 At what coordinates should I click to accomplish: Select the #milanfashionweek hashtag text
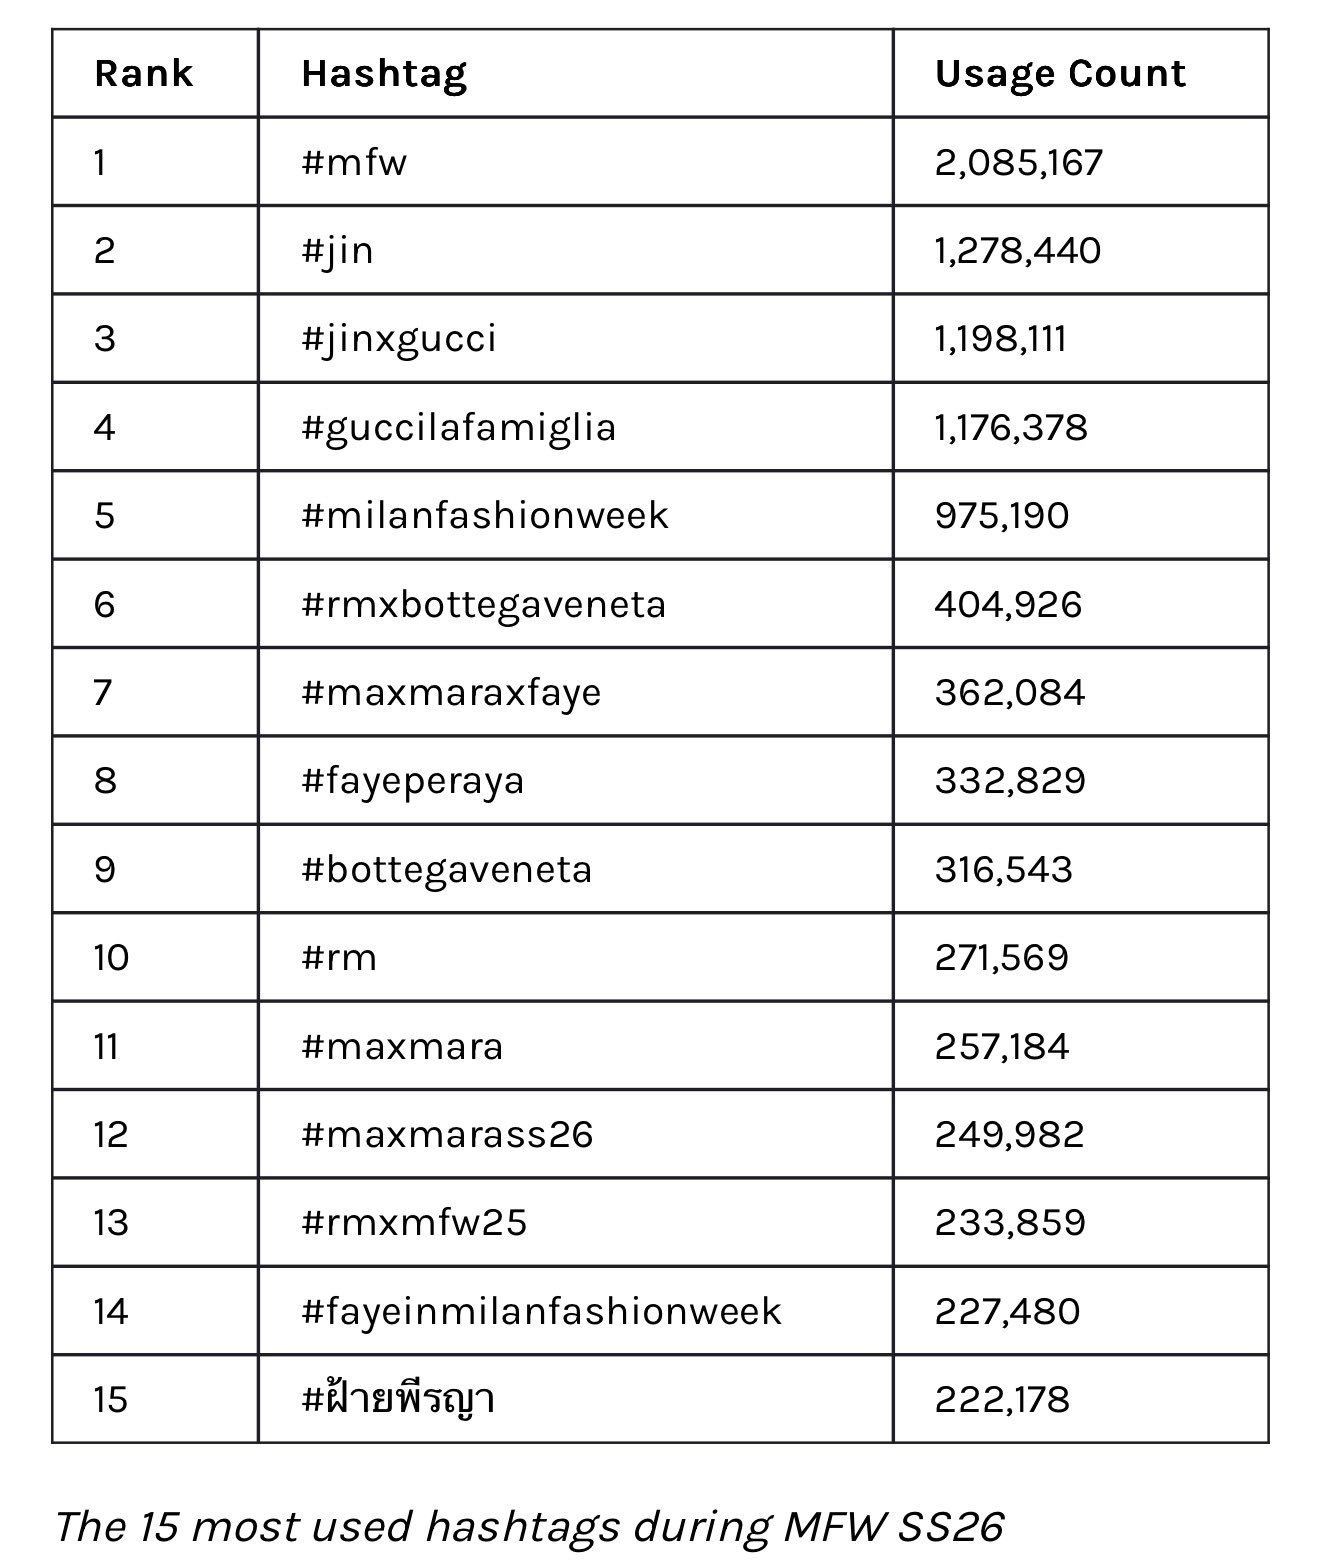[485, 515]
